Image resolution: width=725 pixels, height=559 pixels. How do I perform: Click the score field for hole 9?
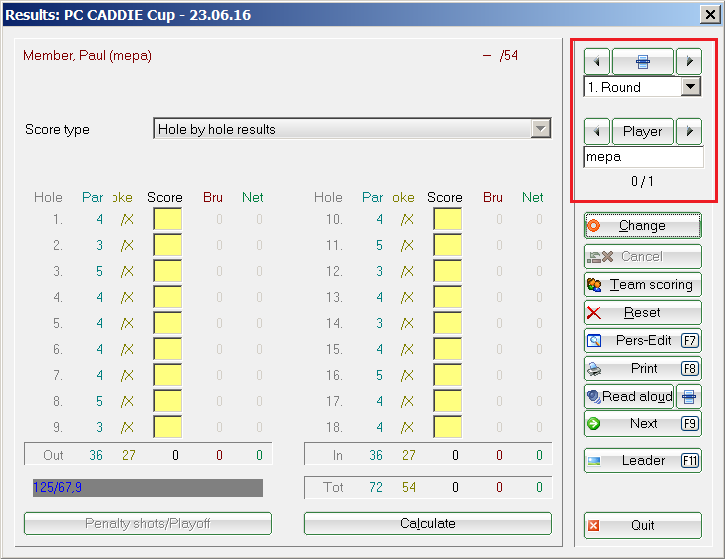[167, 427]
